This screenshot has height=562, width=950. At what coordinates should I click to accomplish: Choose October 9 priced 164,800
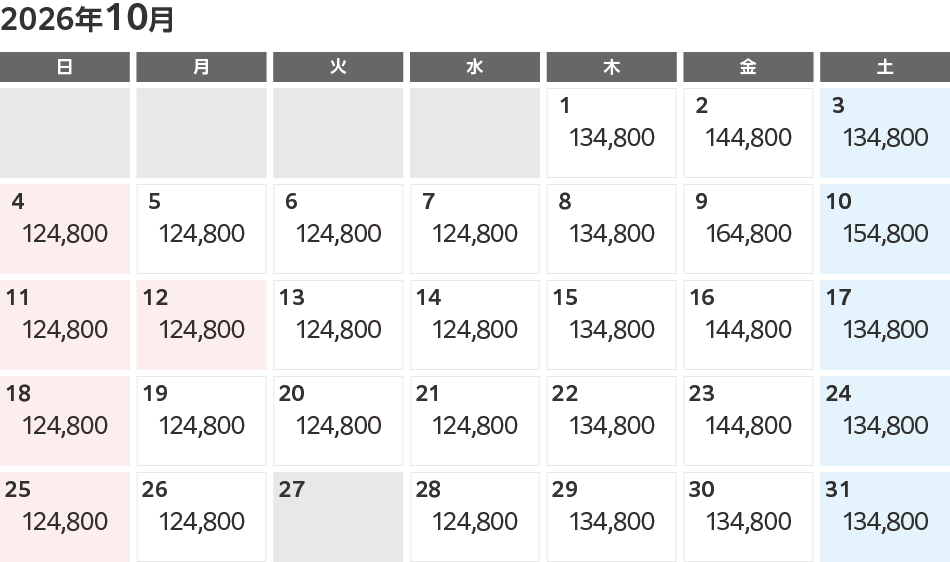(748, 228)
